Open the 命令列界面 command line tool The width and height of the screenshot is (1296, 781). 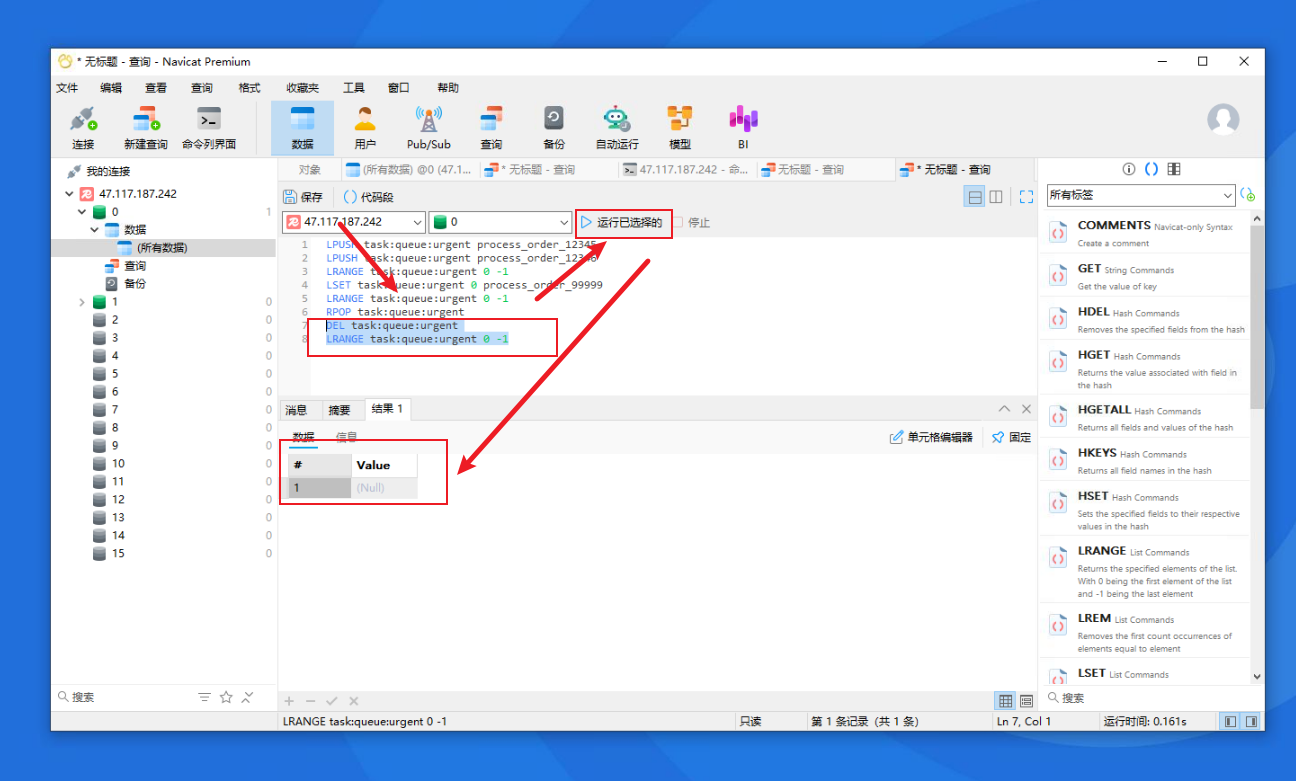209,128
